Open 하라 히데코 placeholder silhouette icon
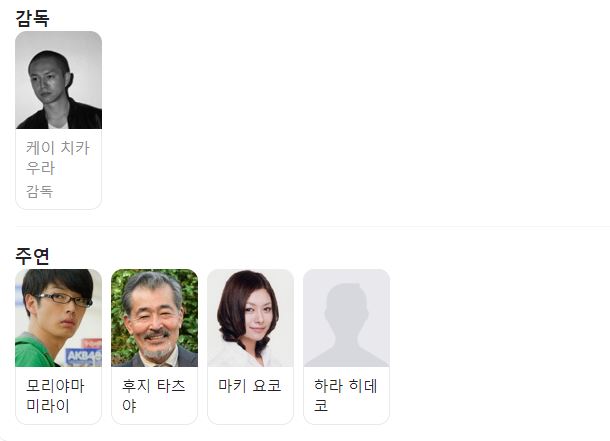 [x=346, y=318]
